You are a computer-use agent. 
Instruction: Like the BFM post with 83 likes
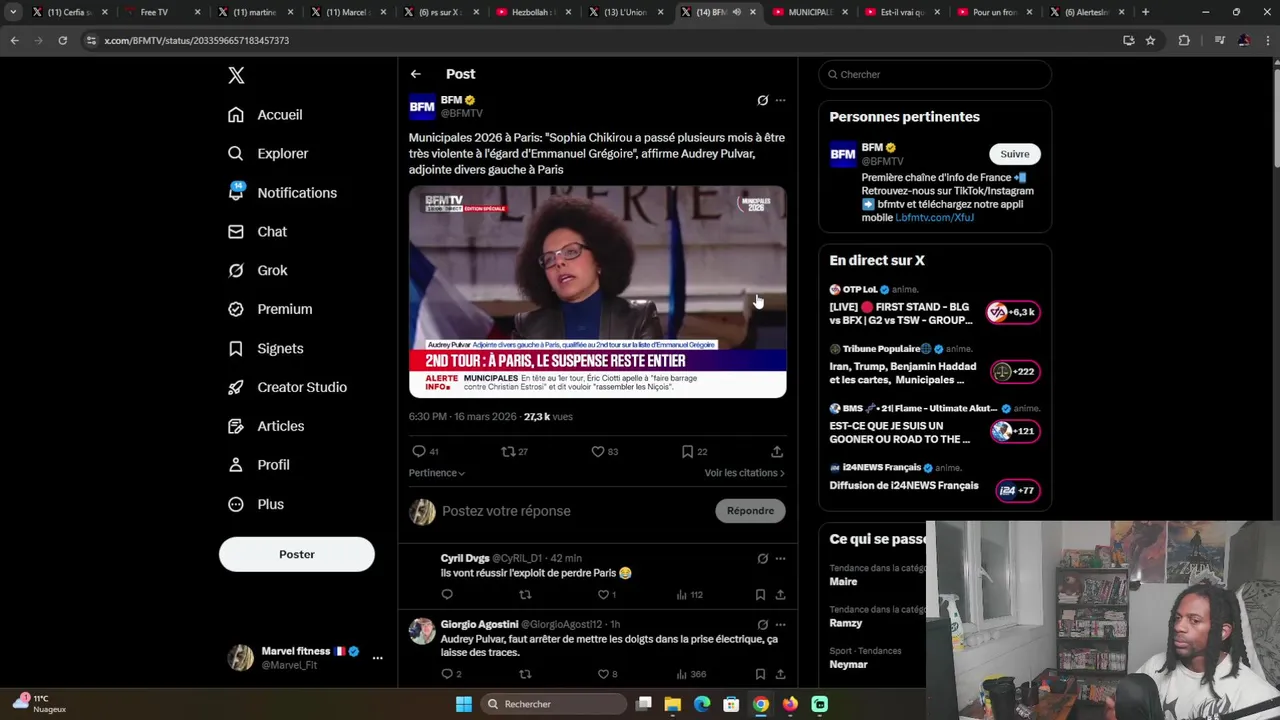(x=598, y=452)
